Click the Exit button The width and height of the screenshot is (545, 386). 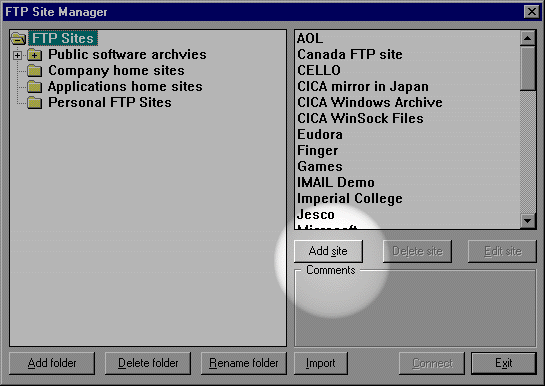(x=504, y=363)
